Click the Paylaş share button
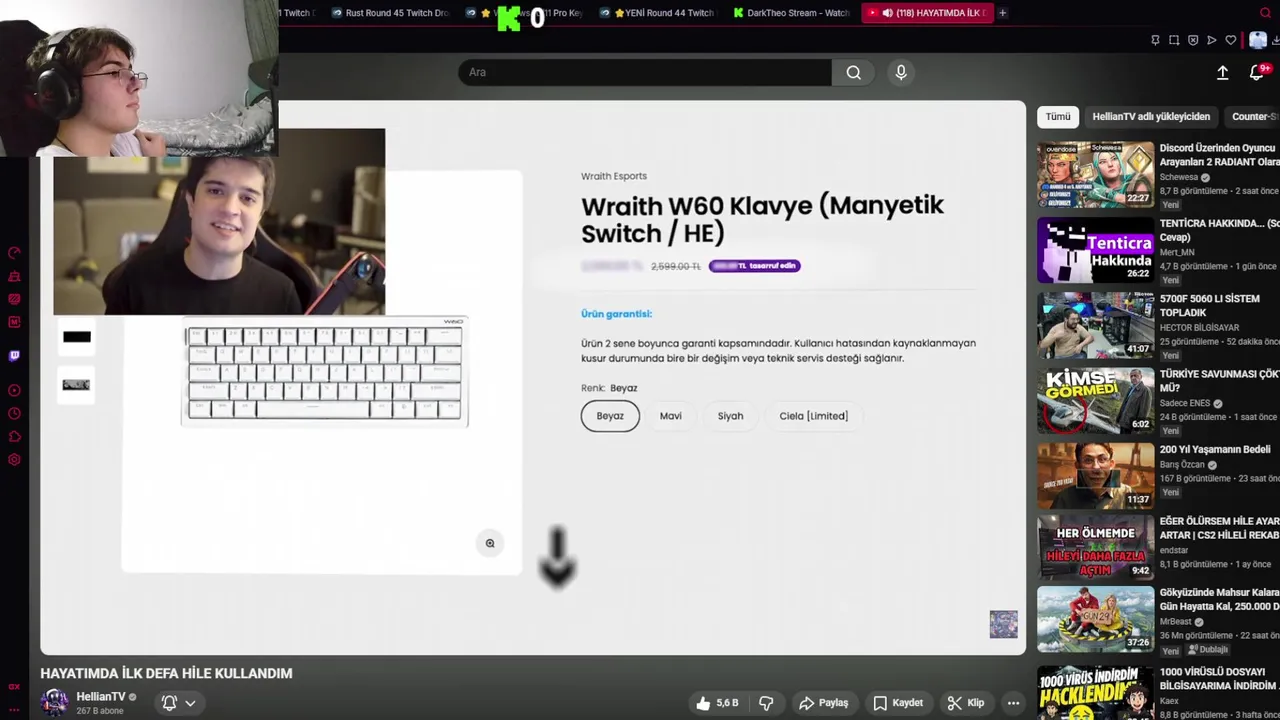This screenshot has height=720, width=1280. click(824, 703)
